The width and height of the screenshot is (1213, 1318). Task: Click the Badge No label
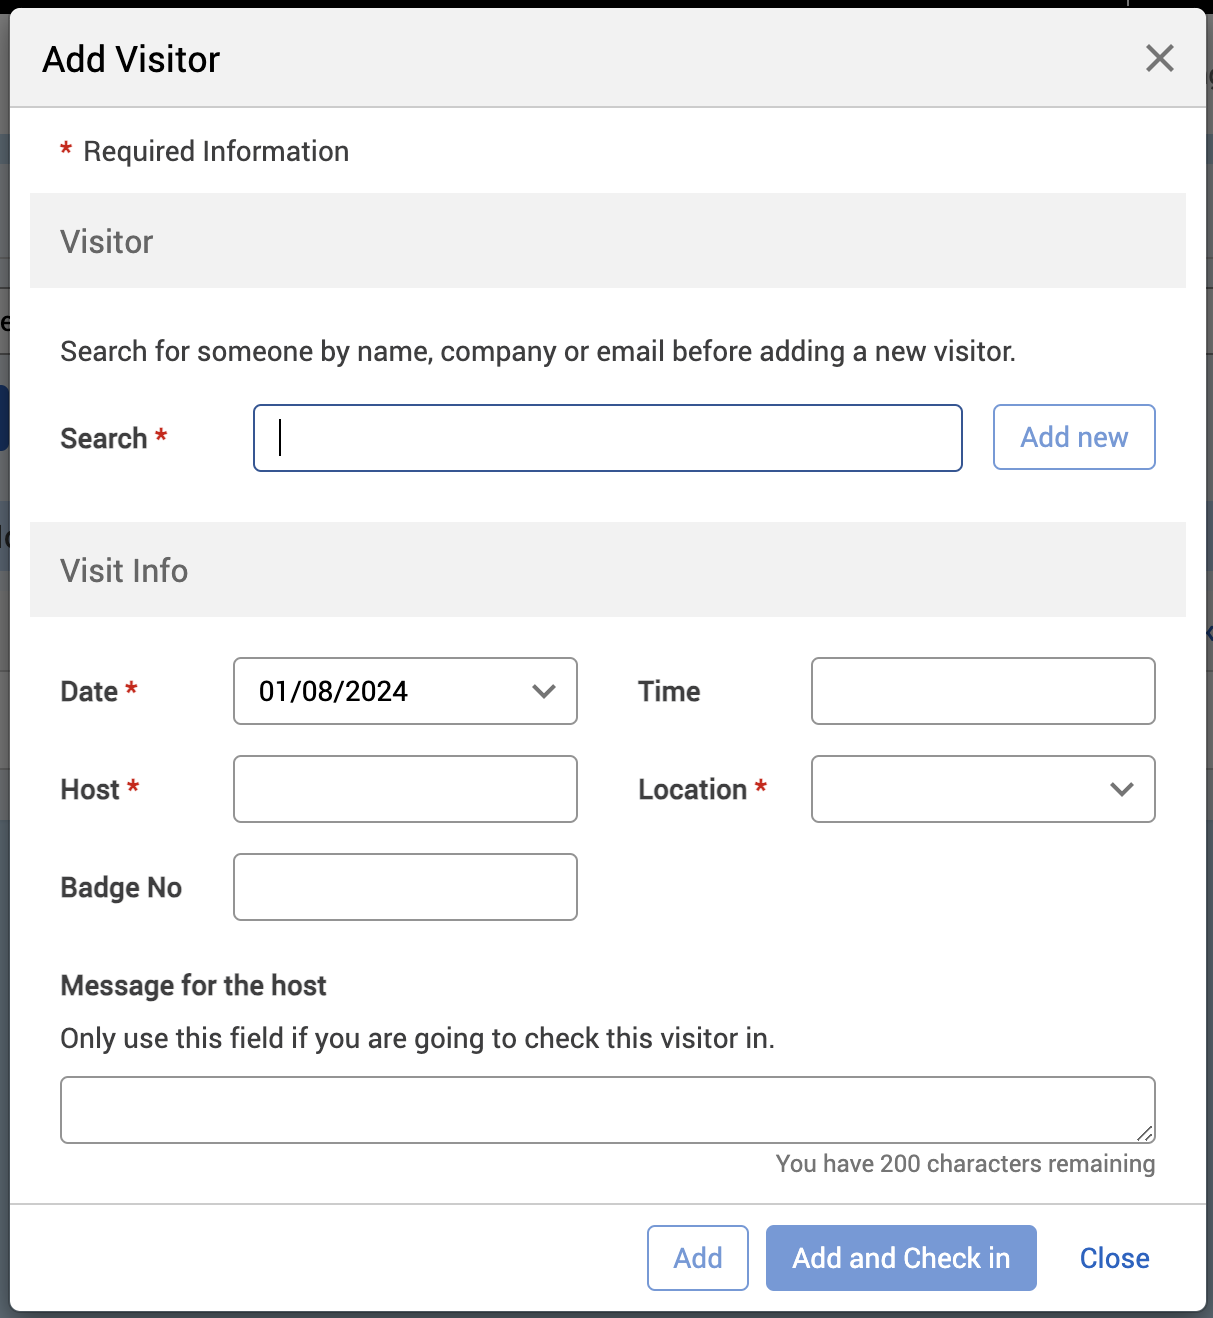click(x=121, y=887)
